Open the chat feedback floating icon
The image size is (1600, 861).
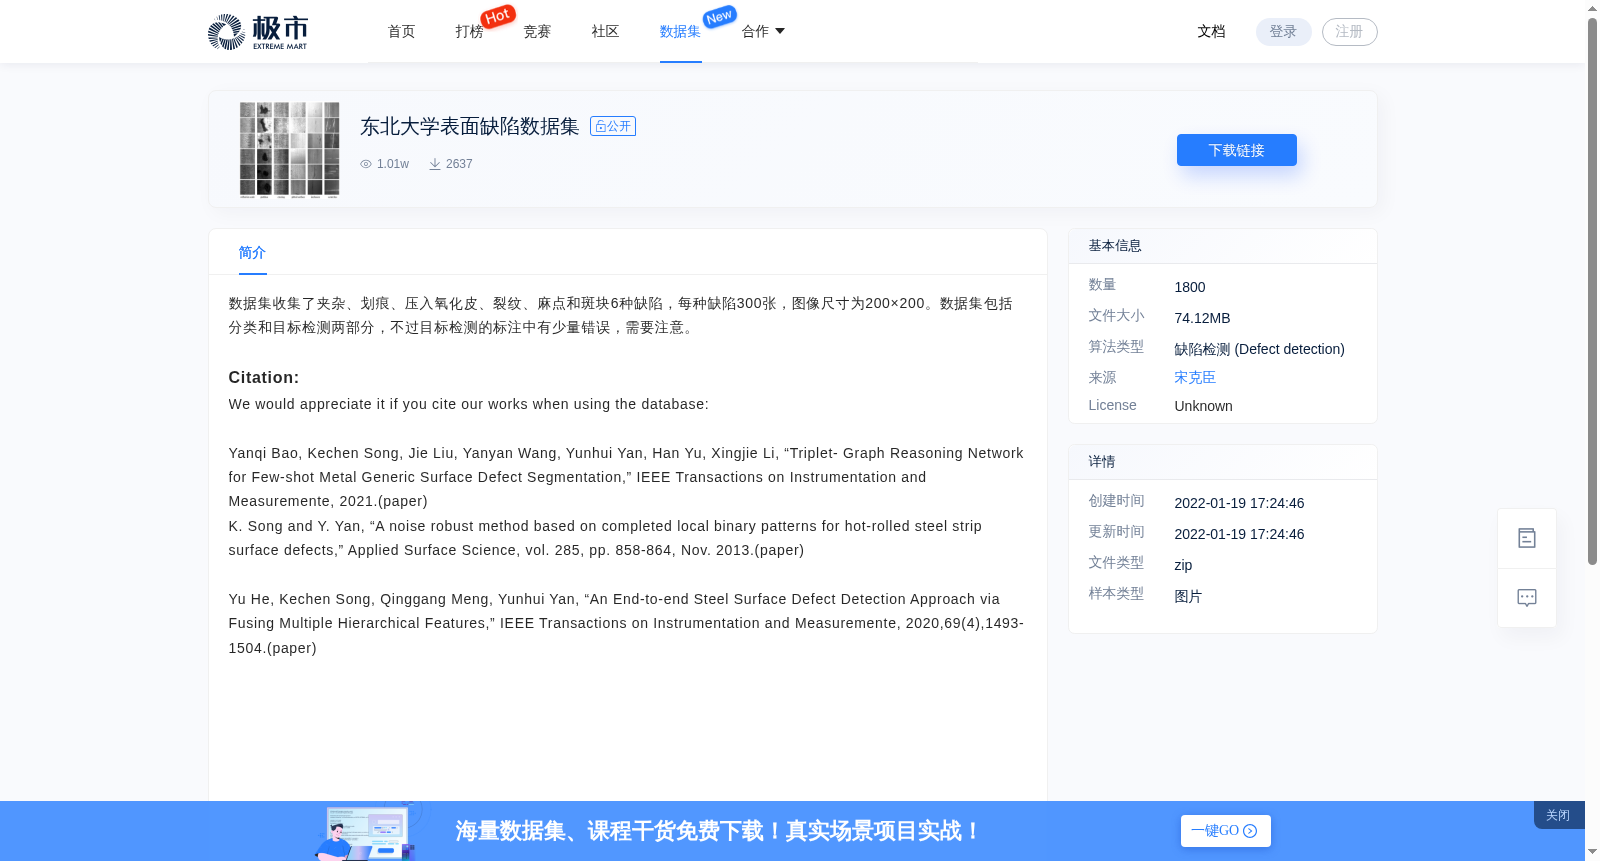click(1527, 598)
